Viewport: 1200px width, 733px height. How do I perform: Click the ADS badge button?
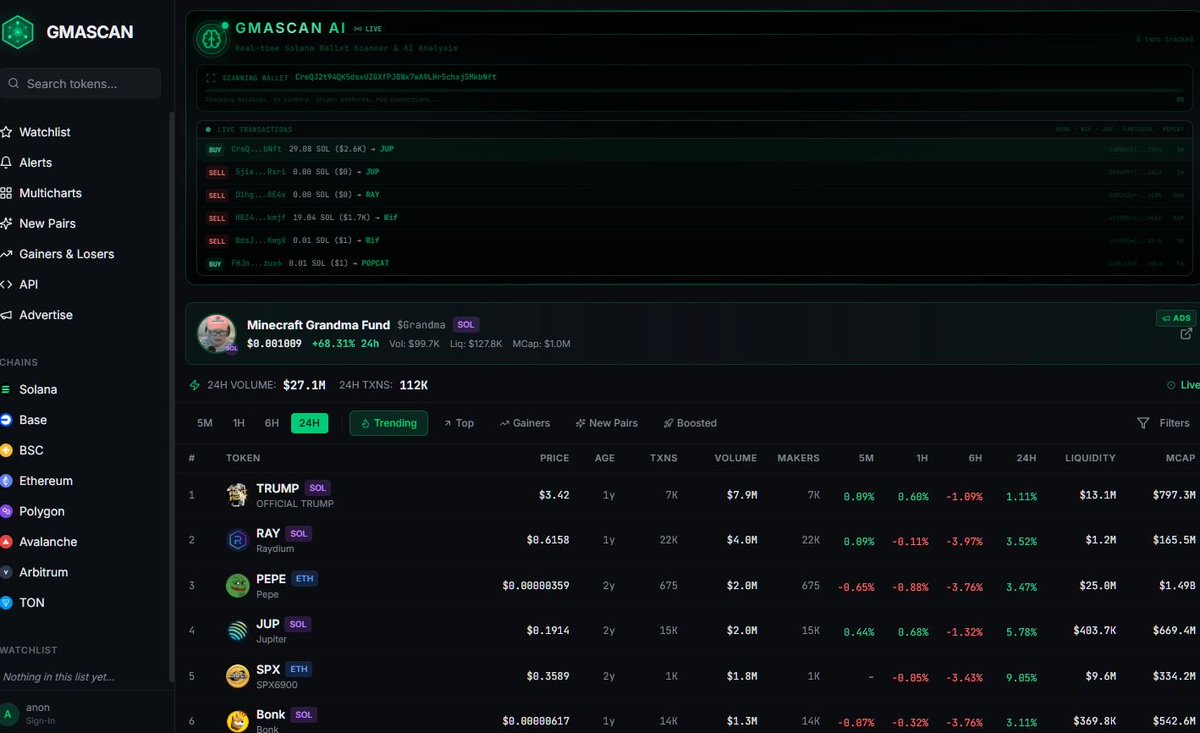[x=1175, y=318]
